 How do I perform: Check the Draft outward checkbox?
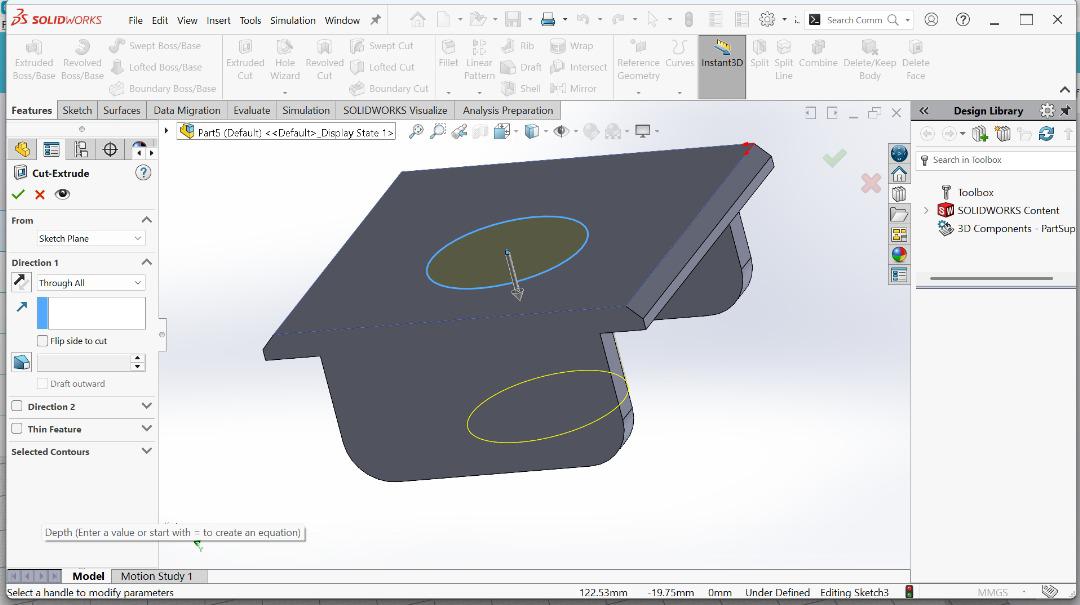coord(43,383)
